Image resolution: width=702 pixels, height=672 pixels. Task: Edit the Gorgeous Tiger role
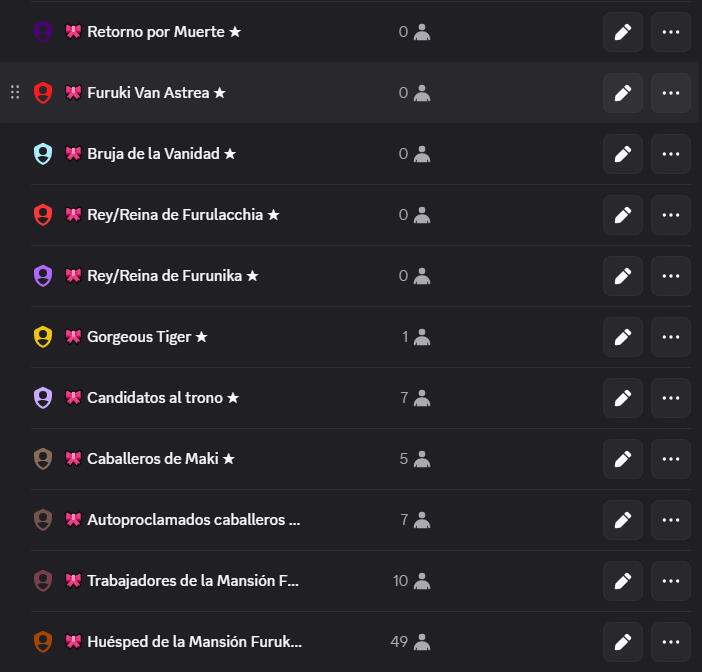coord(623,337)
